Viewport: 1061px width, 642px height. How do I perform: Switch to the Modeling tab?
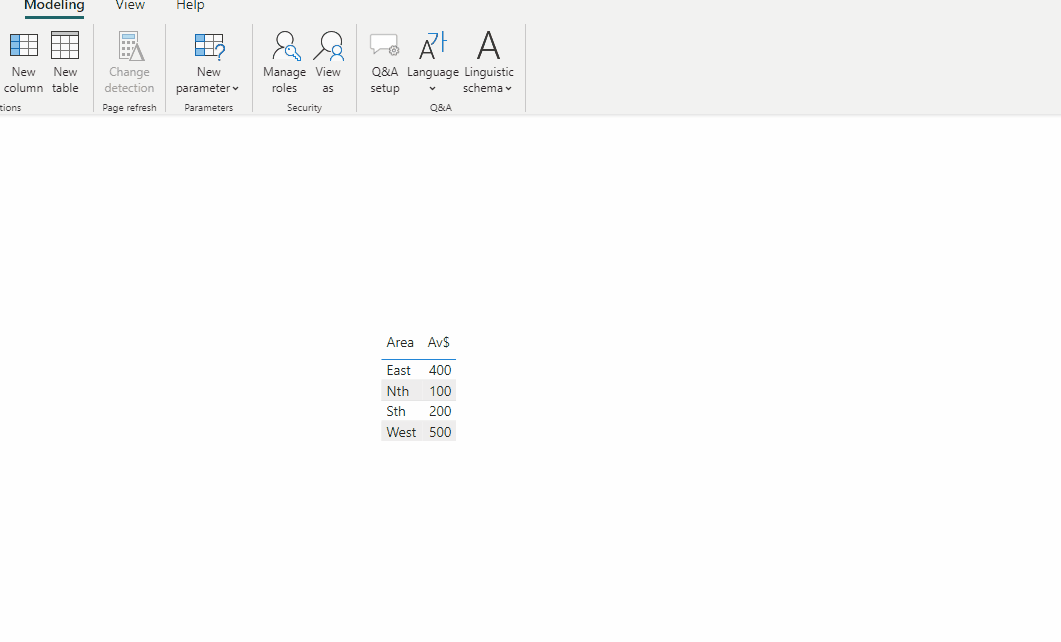(54, 6)
